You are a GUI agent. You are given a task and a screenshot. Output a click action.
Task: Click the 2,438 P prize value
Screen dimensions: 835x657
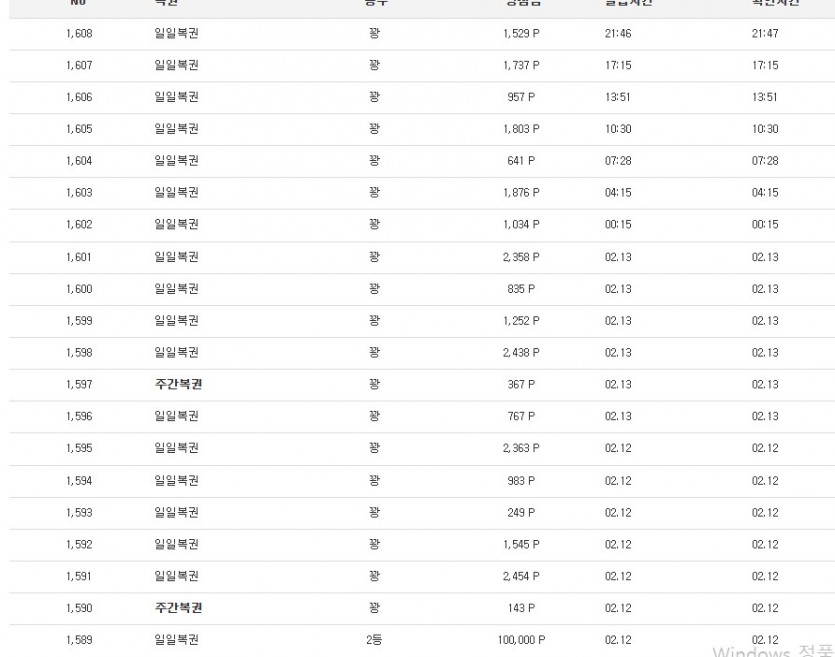click(x=521, y=352)
